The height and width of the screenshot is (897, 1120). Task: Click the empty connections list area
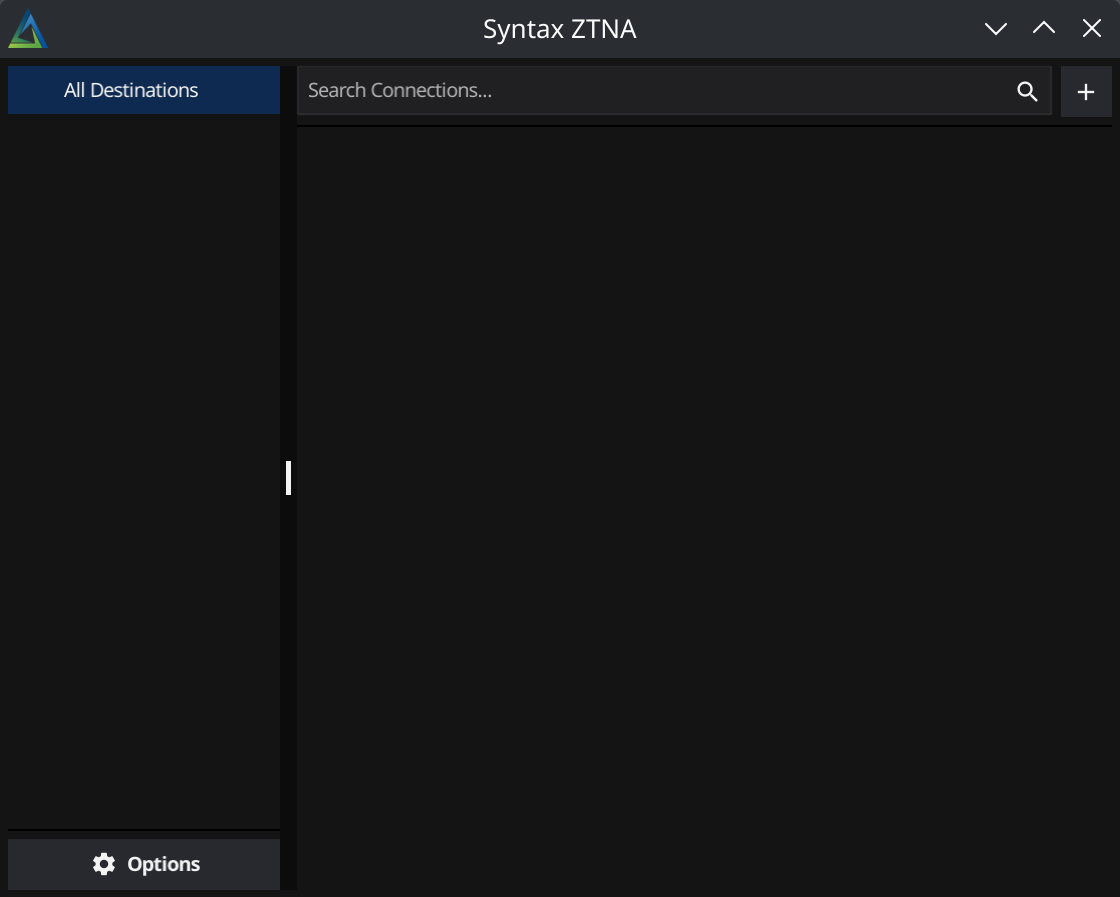(x=700, y=500)
